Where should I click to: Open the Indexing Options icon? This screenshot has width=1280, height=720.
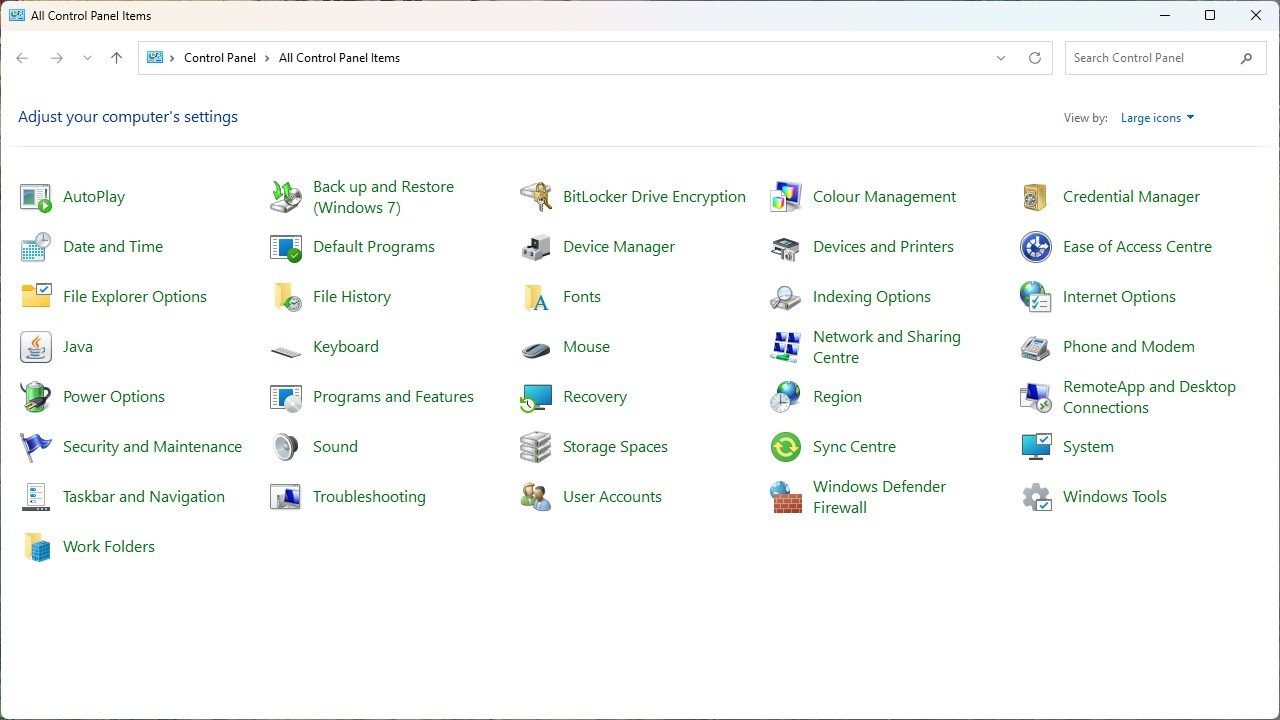(786, 297)
